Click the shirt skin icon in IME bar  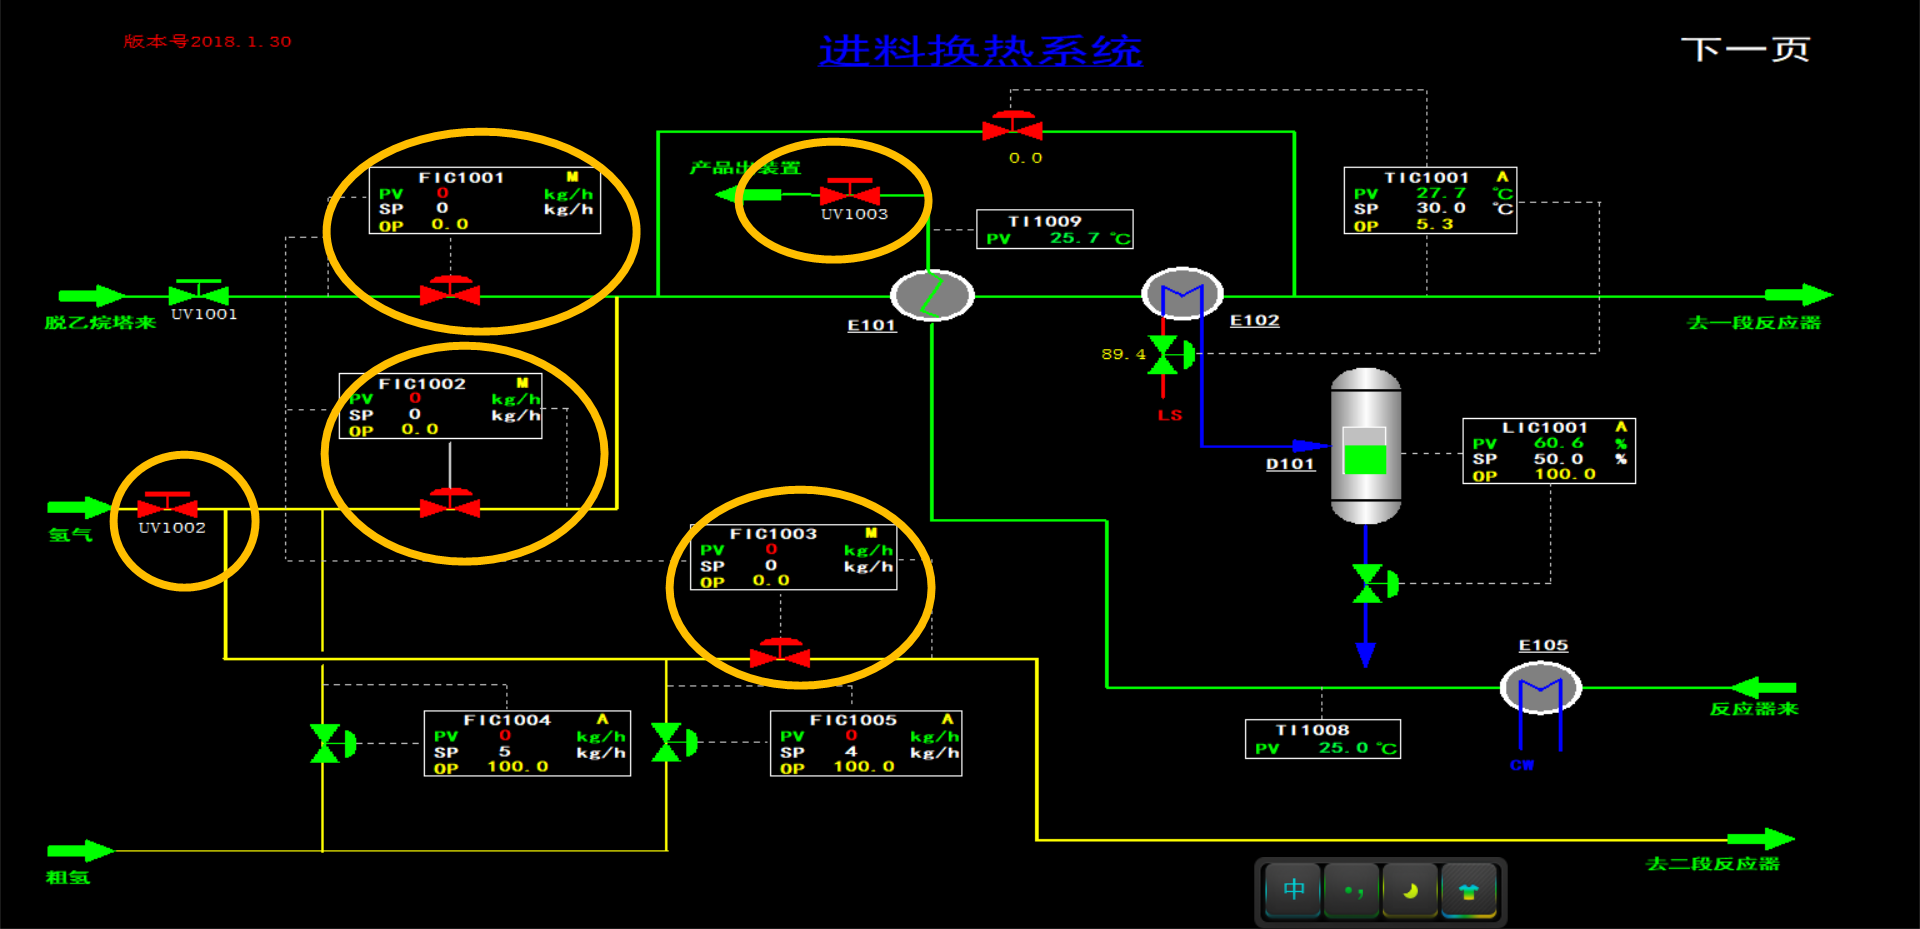1469,890
